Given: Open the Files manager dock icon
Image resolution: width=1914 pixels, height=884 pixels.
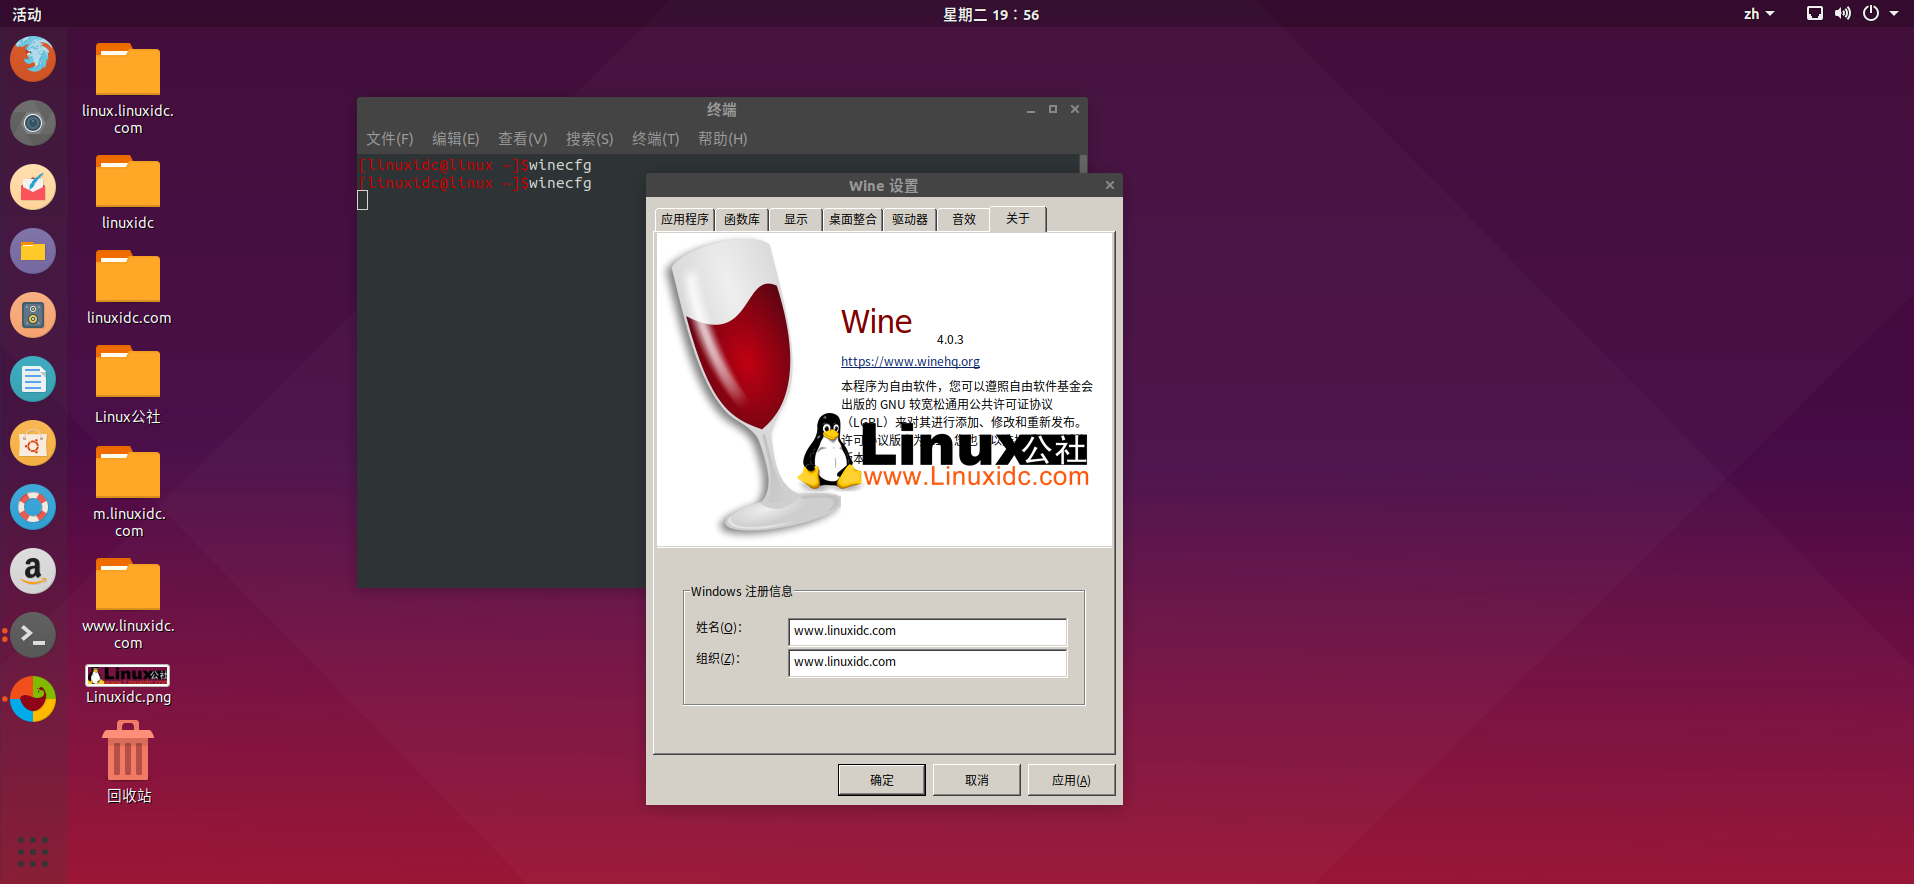Looking at the screenshot, I should (33, 251).
